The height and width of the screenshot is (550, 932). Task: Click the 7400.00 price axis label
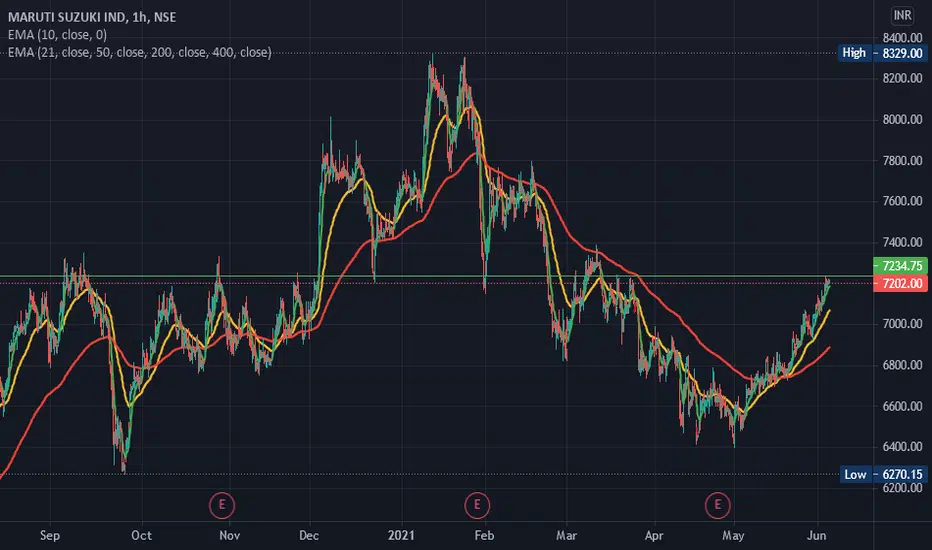point(902,242)
